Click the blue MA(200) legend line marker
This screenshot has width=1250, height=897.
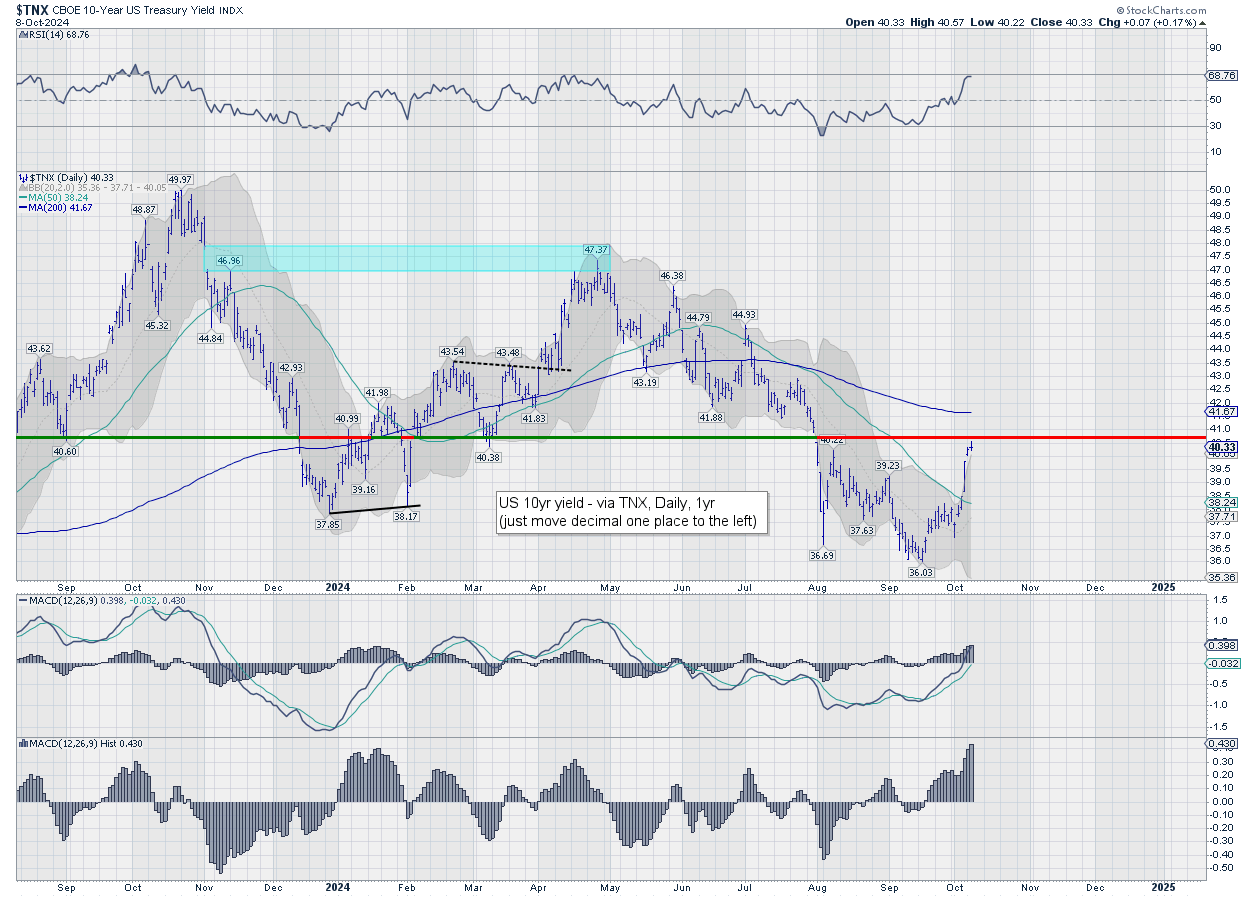(22, 205)
